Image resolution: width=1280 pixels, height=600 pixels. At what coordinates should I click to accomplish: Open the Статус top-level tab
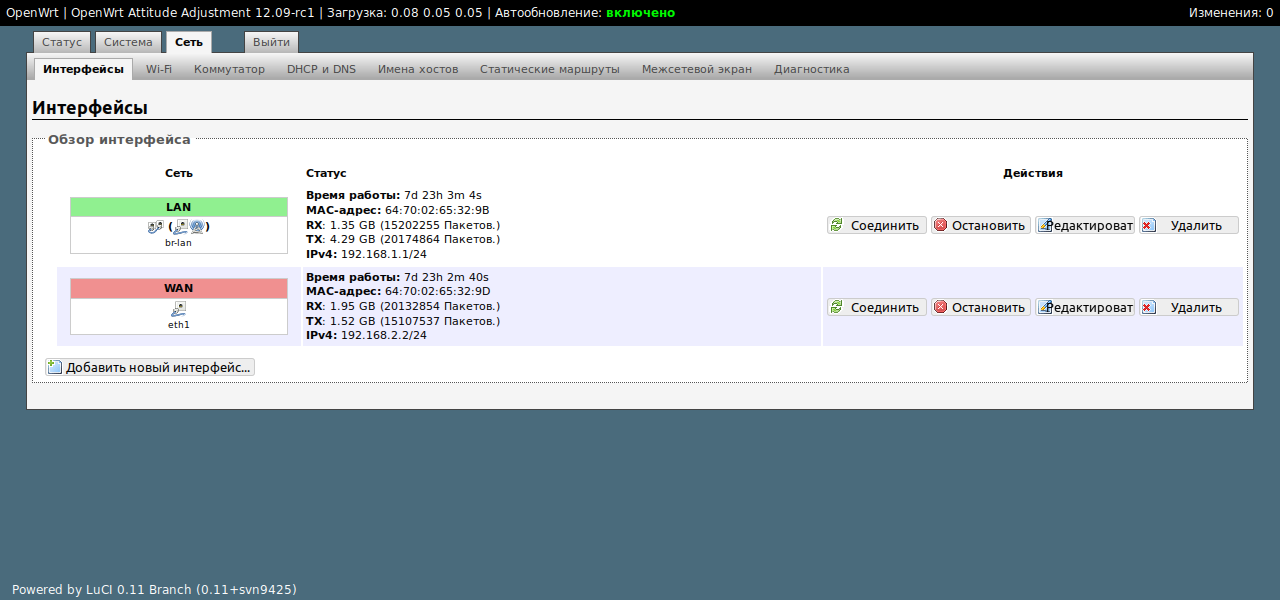pos(62,42)
